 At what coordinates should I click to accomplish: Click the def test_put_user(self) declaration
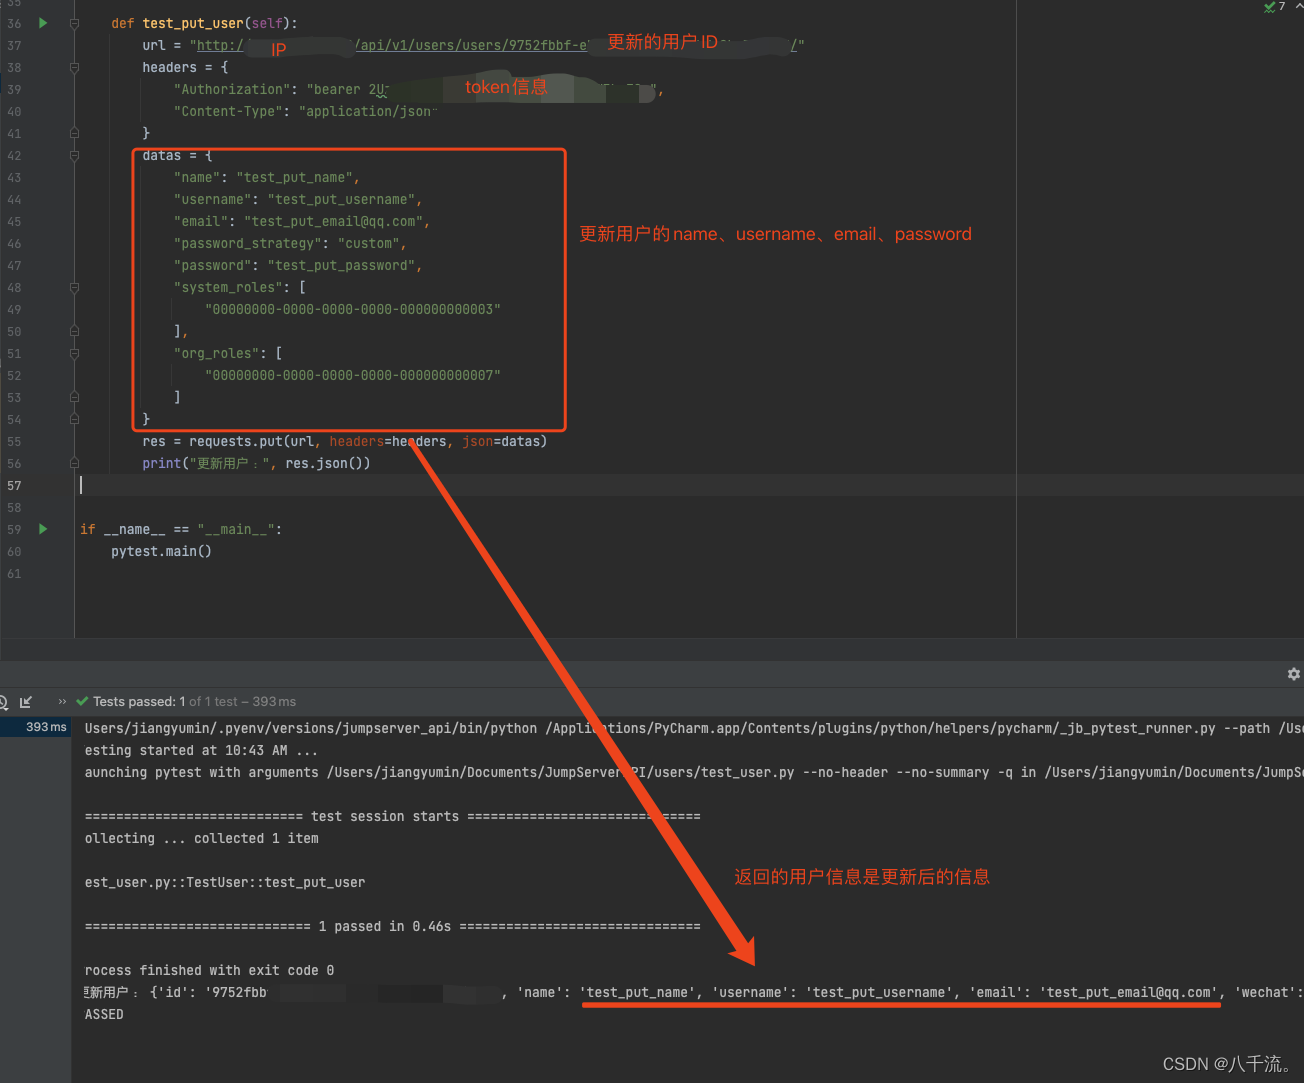(x=204, y=23)
